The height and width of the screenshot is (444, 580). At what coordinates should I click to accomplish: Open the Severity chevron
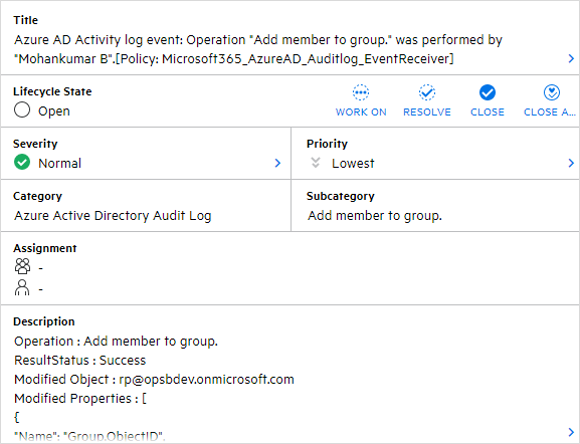pyautogui.click(x=278, y=163)
